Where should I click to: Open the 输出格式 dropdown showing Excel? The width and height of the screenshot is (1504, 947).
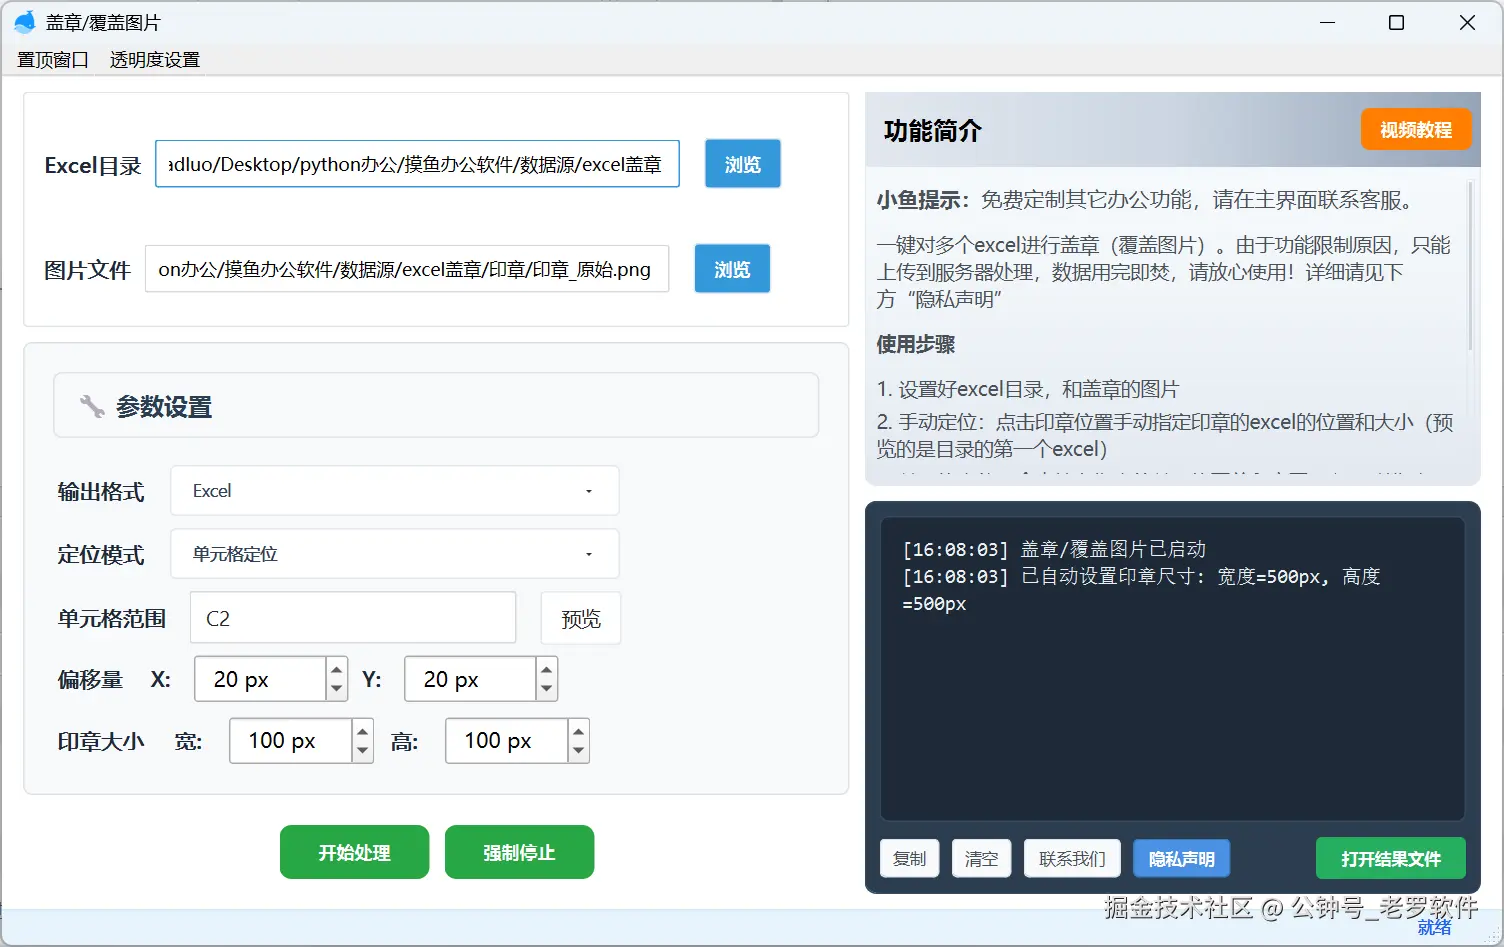click(x=394, y=491)
